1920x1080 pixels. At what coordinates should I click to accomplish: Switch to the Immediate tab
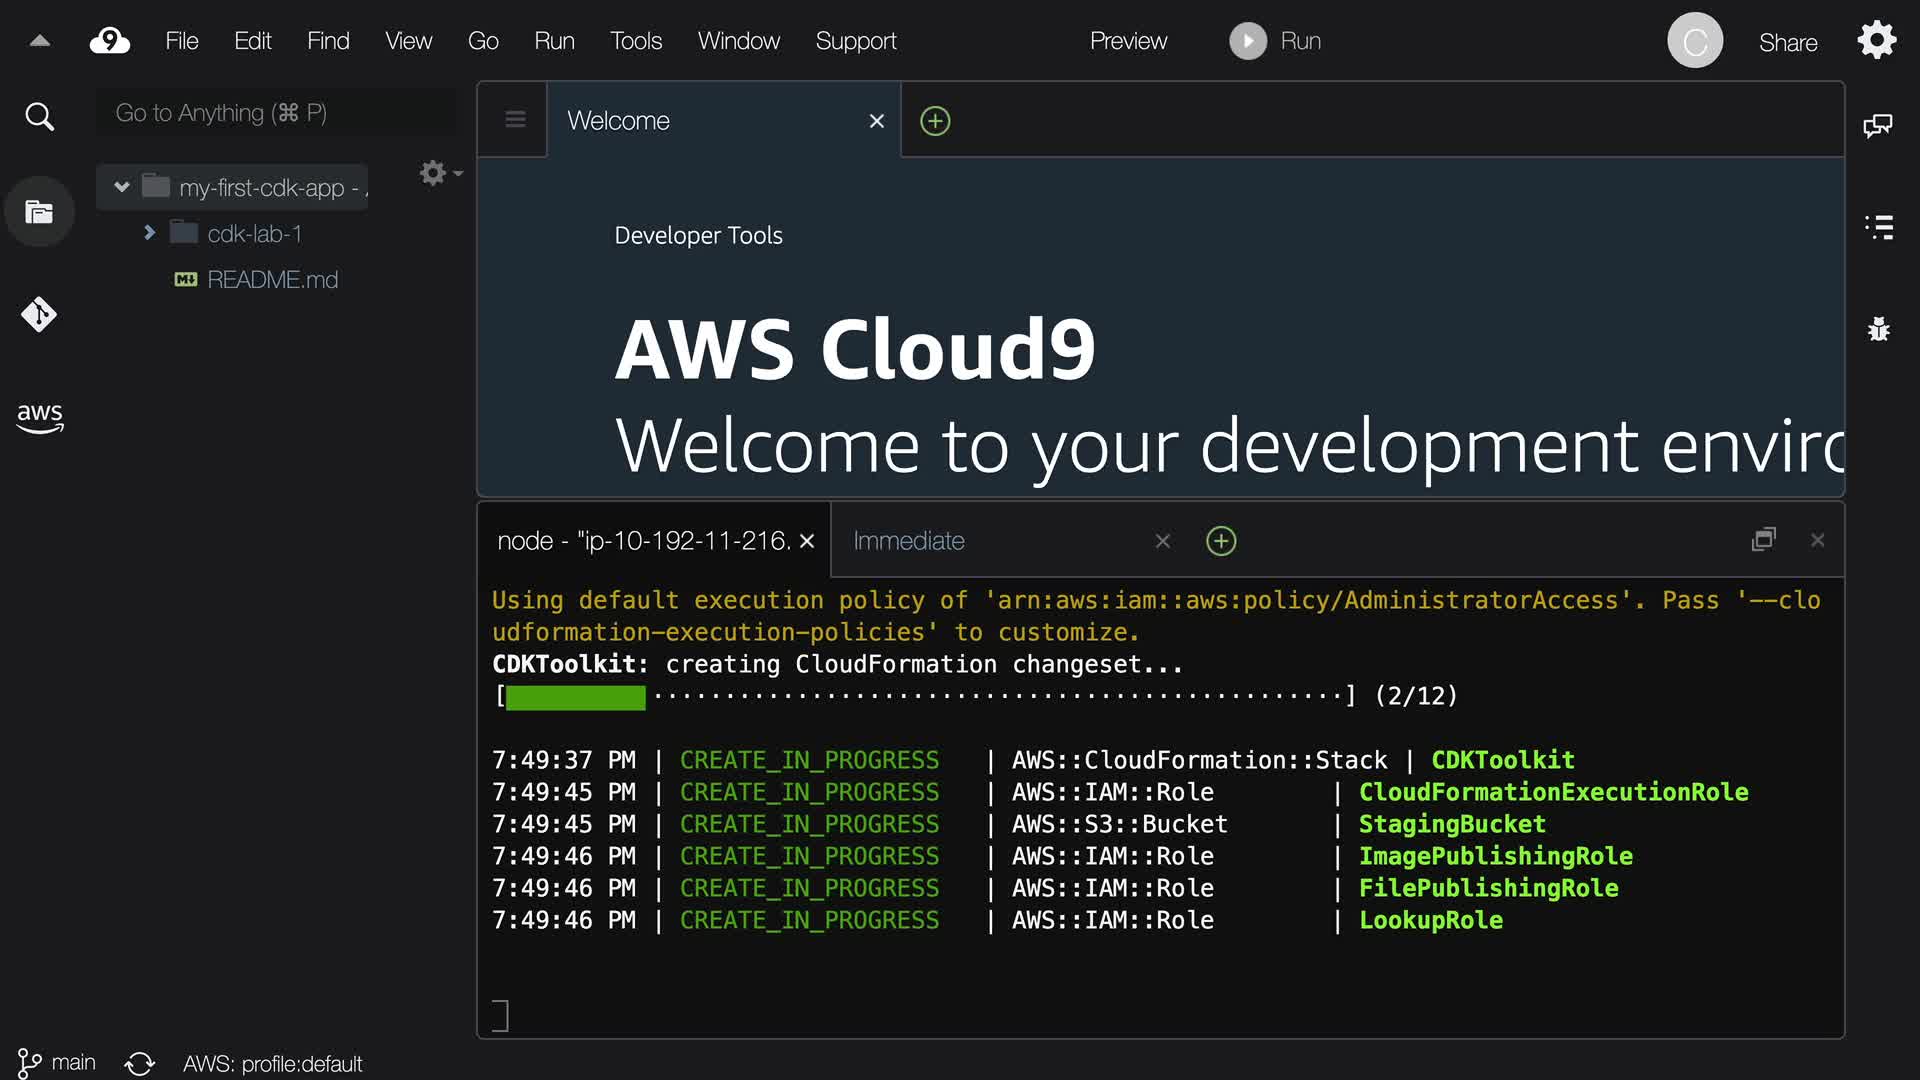coord(908,541)
